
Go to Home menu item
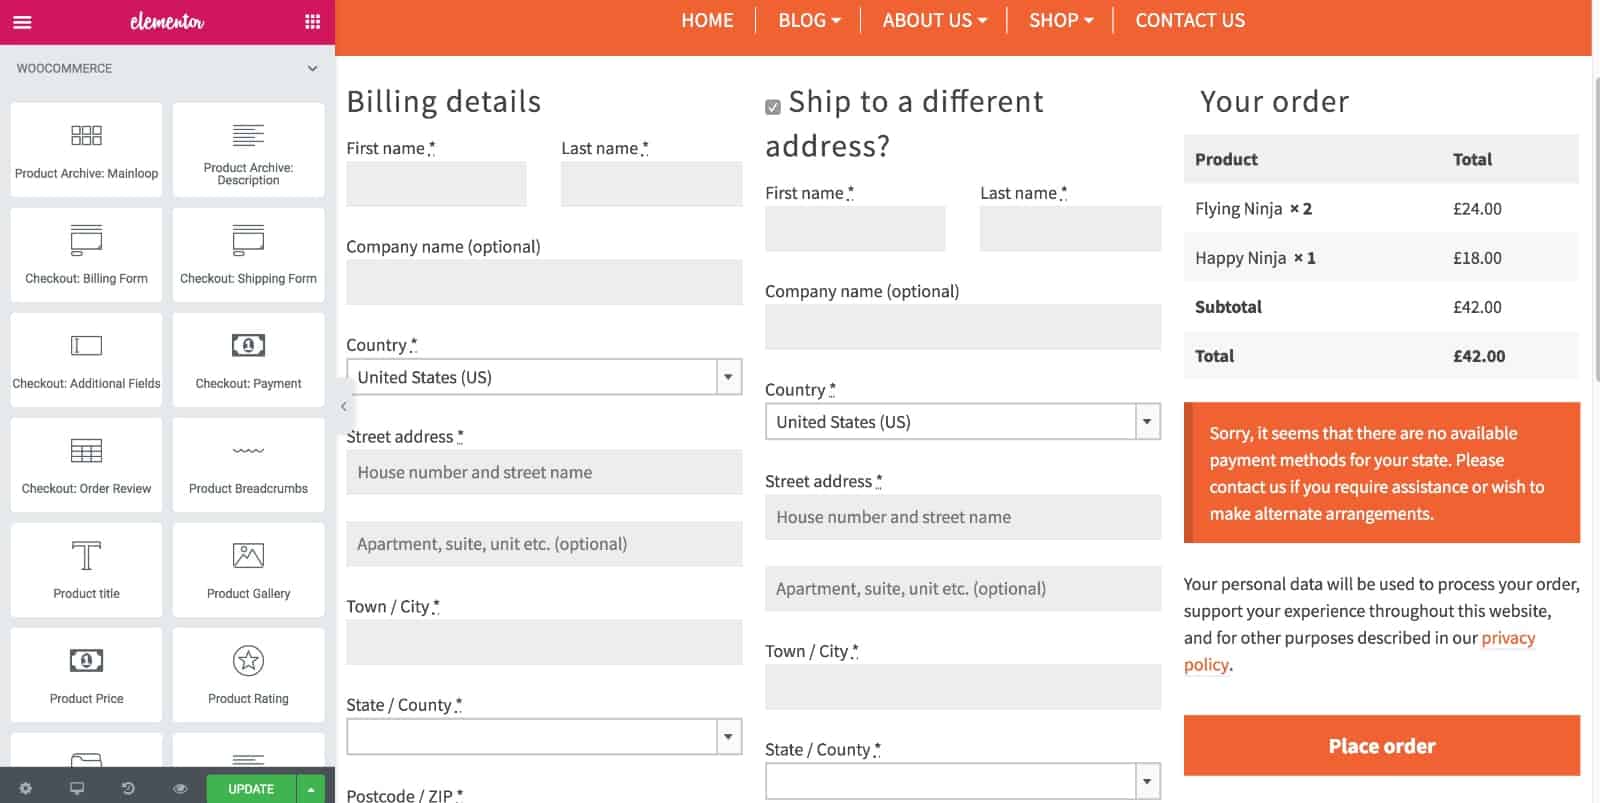coord(707,20)
